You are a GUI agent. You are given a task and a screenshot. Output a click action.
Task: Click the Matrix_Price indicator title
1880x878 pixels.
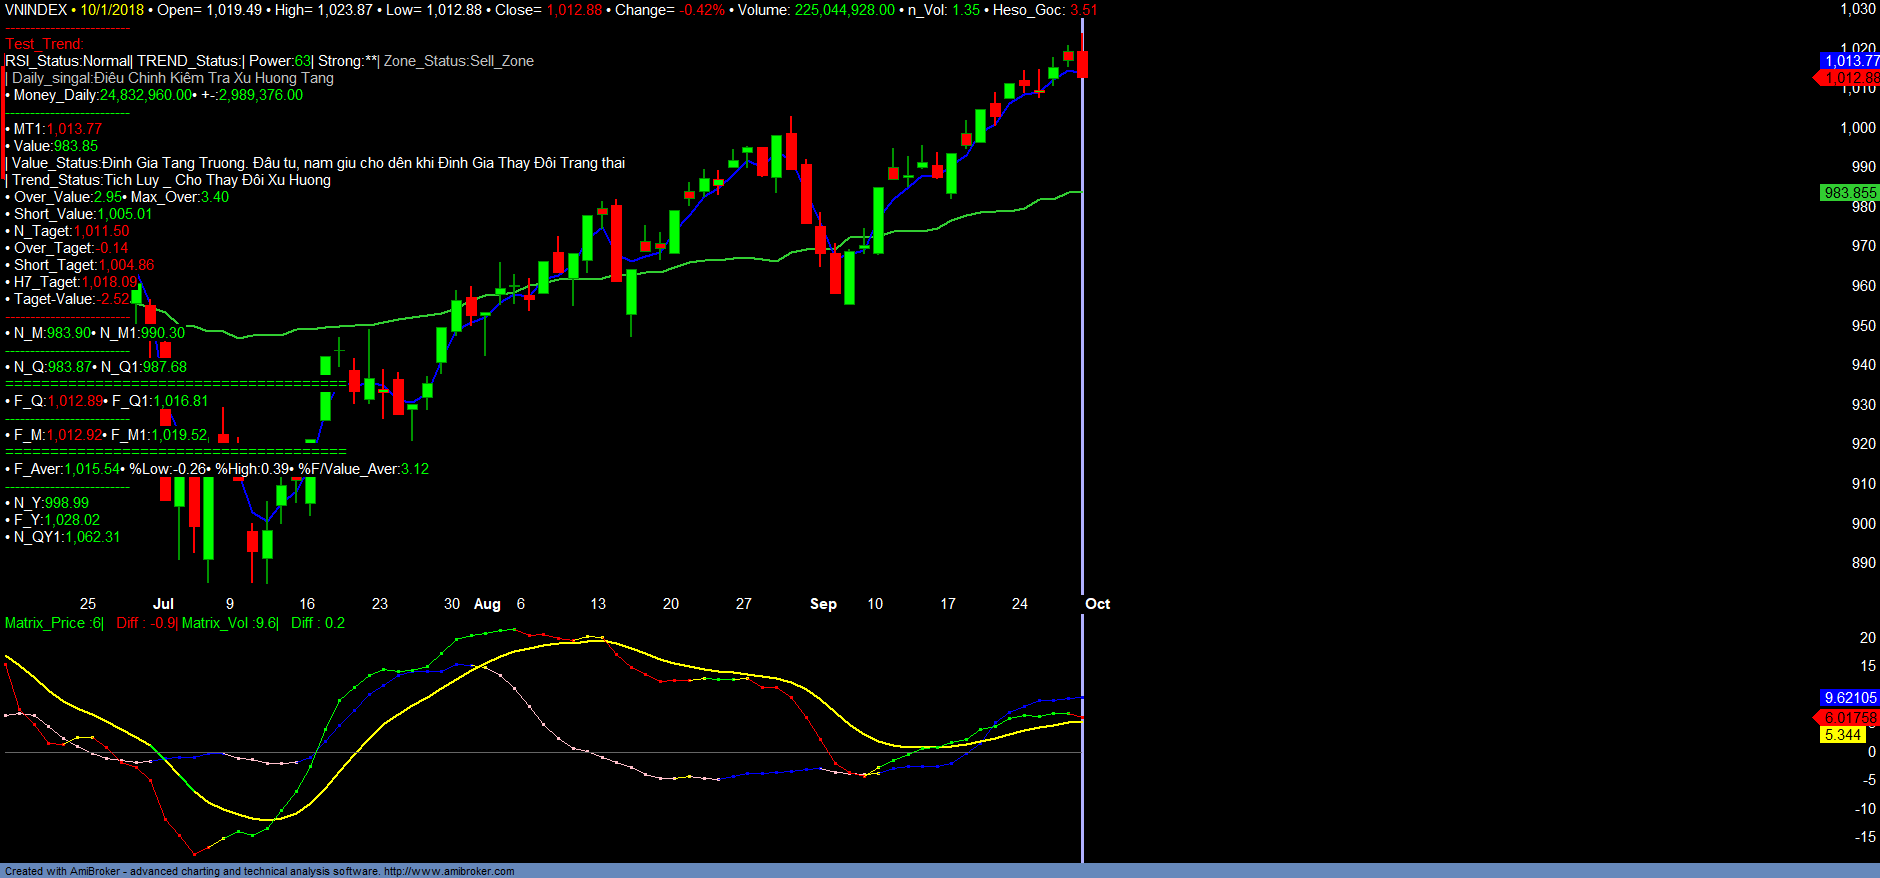[52, 623]
